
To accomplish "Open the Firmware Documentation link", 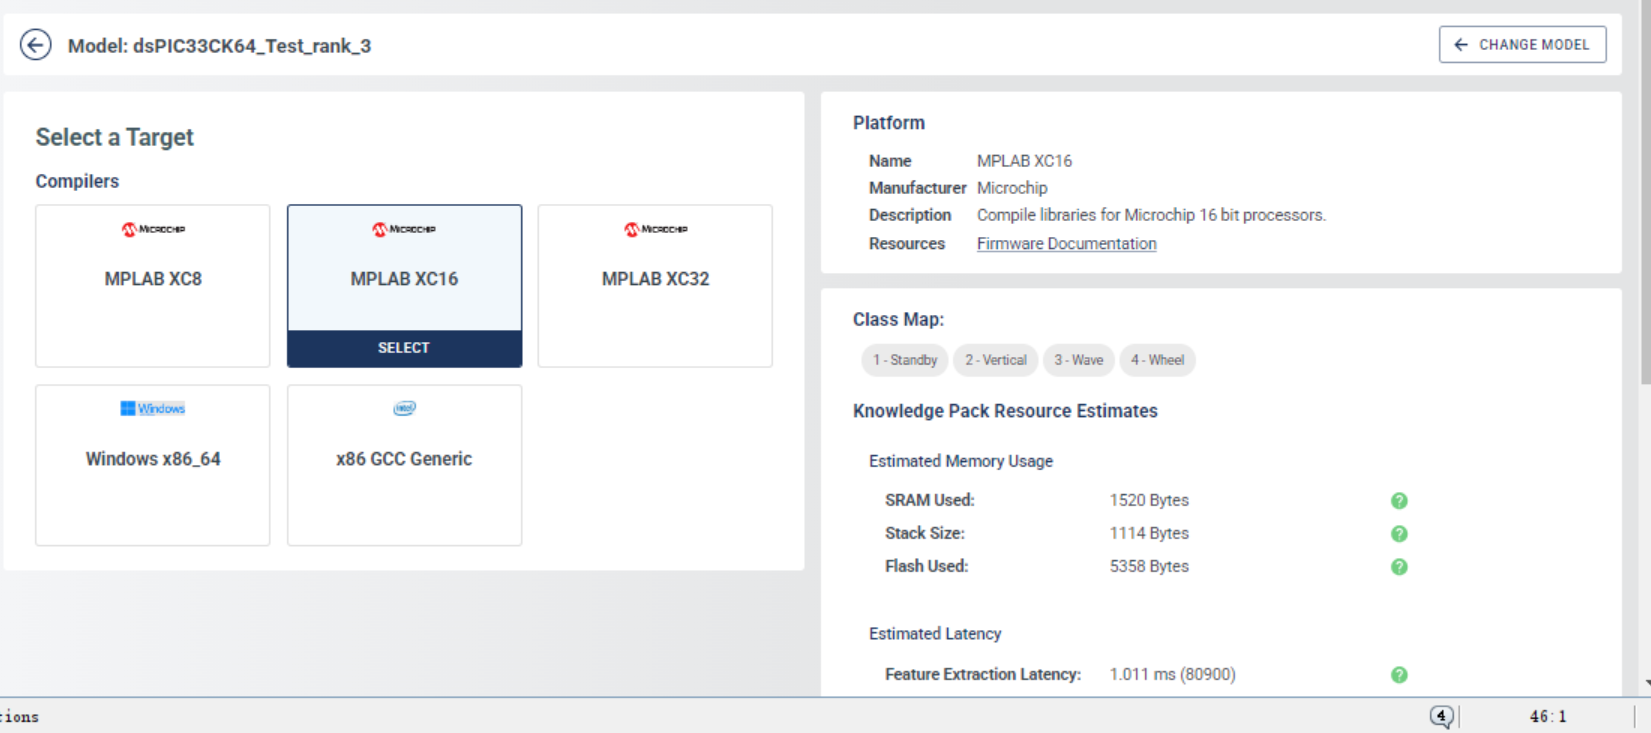I will point(1066,244).
